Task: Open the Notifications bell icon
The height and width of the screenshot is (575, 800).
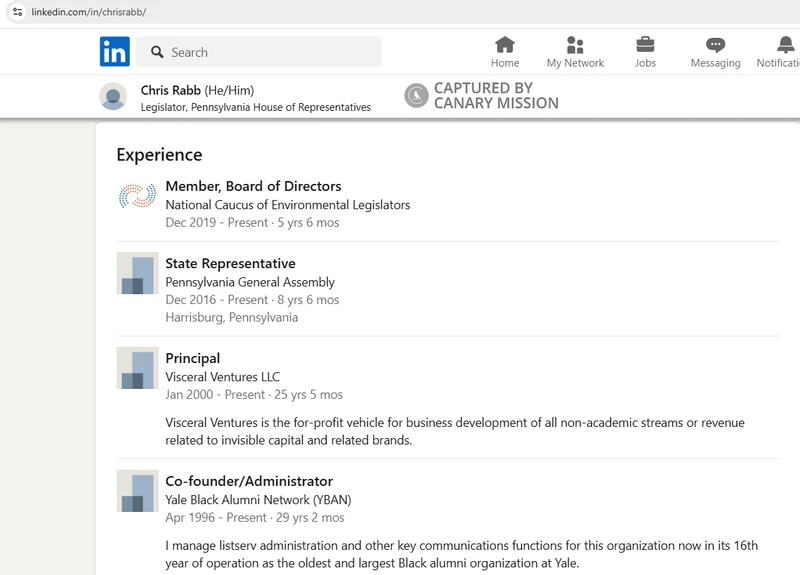Action: tap(786, 45)
